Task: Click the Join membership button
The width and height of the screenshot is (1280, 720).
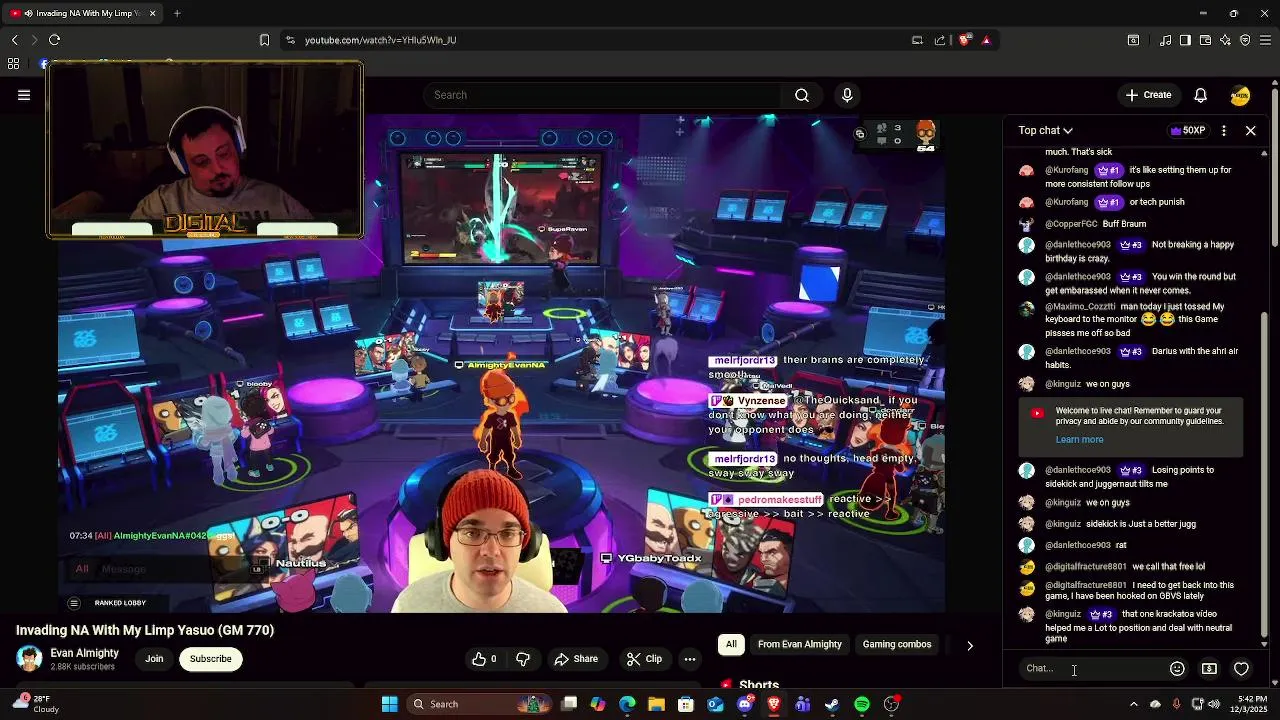Action: [x=154, y=658]
